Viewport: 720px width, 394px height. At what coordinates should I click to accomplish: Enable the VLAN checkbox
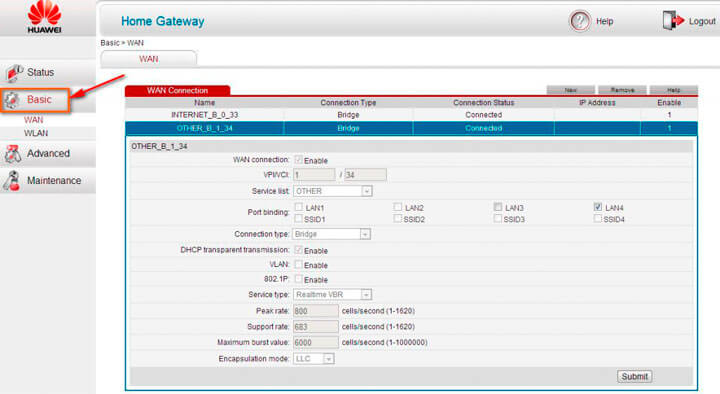298,265
